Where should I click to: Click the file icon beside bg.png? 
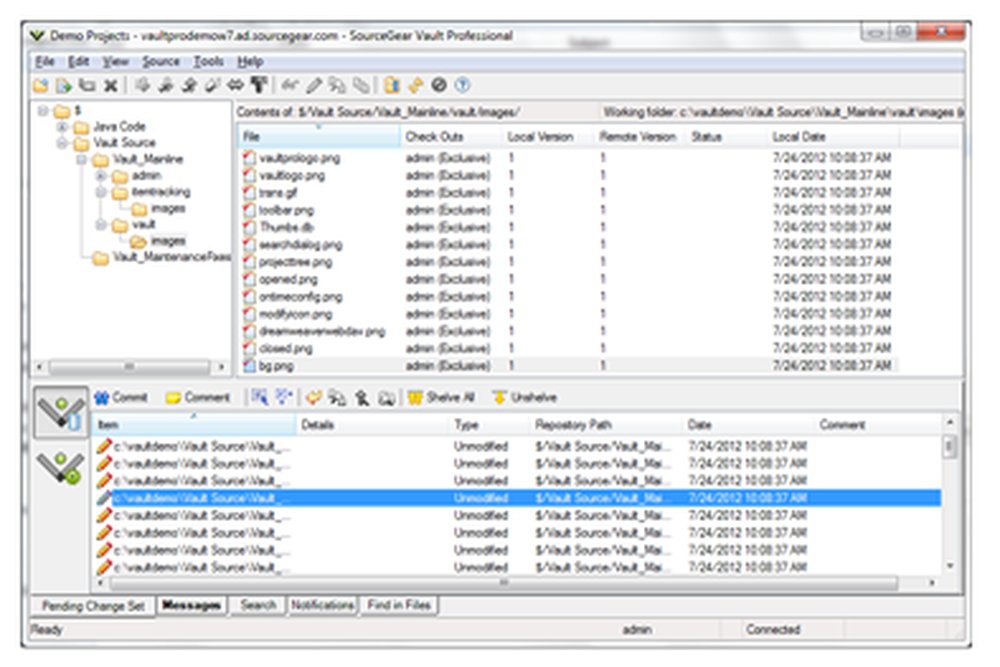click(x=249, y=366)
